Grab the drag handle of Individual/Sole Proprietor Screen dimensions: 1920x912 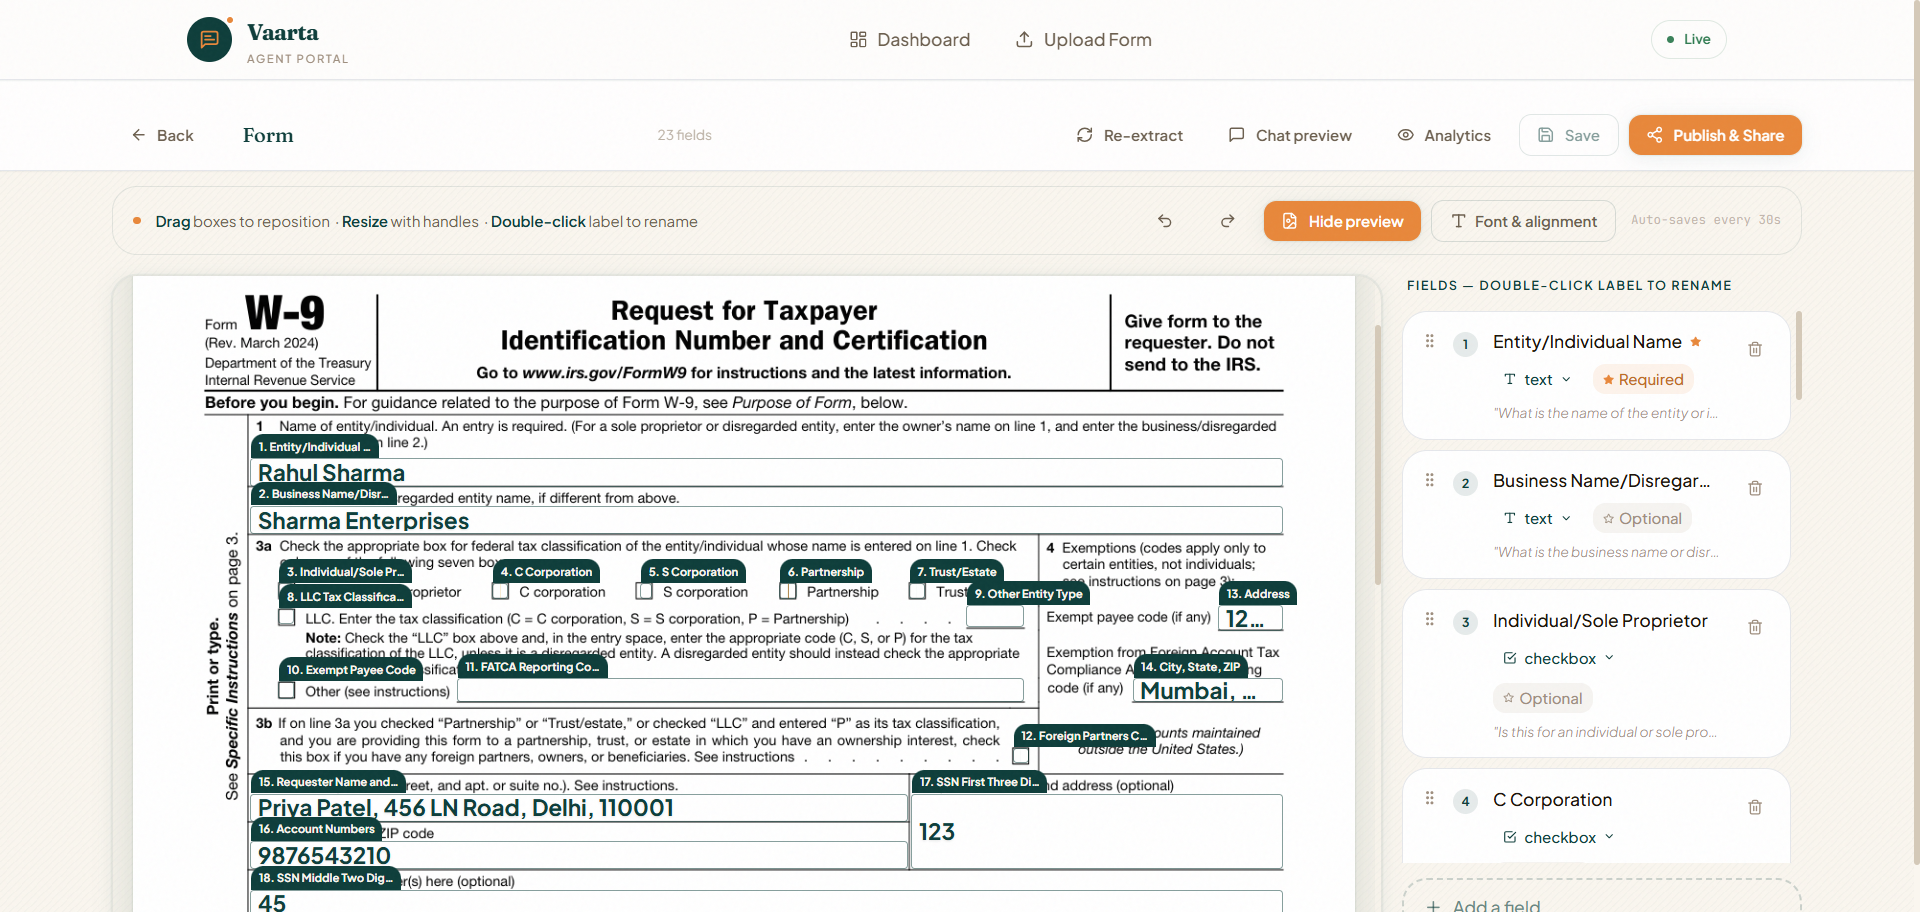pyautogui.click(x=1430, y=619)
